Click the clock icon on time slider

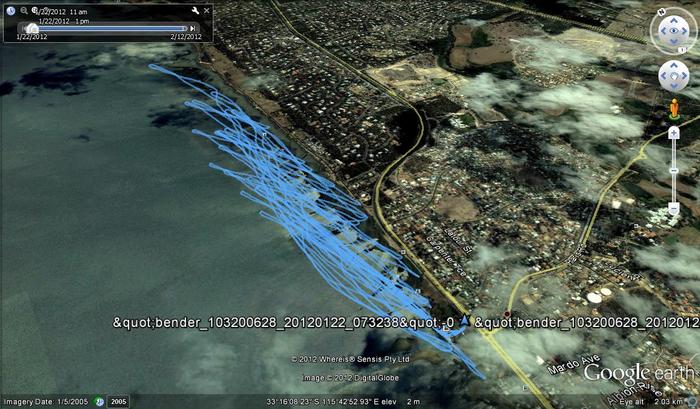(11, 11)
